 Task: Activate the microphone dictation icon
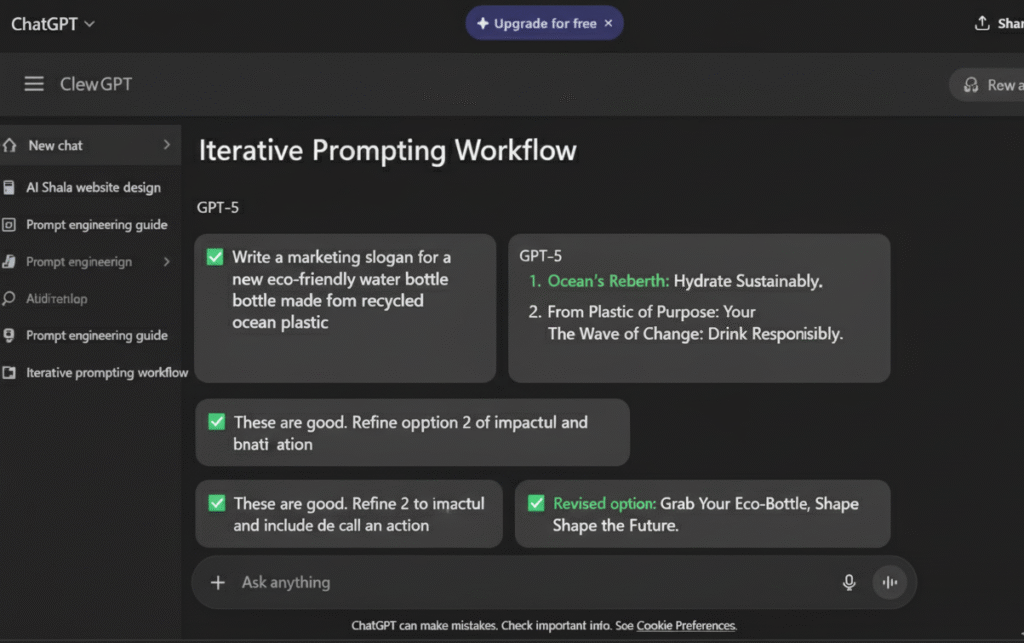(x=849, y=582)
